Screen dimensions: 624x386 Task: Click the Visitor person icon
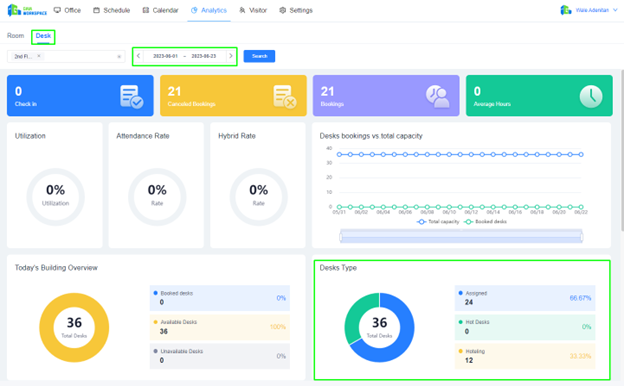242,10
